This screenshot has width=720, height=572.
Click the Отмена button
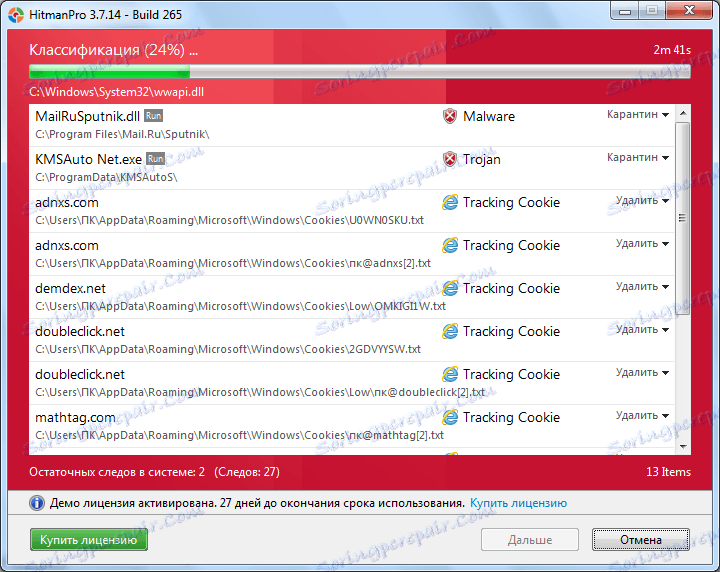tap(641, 539)
